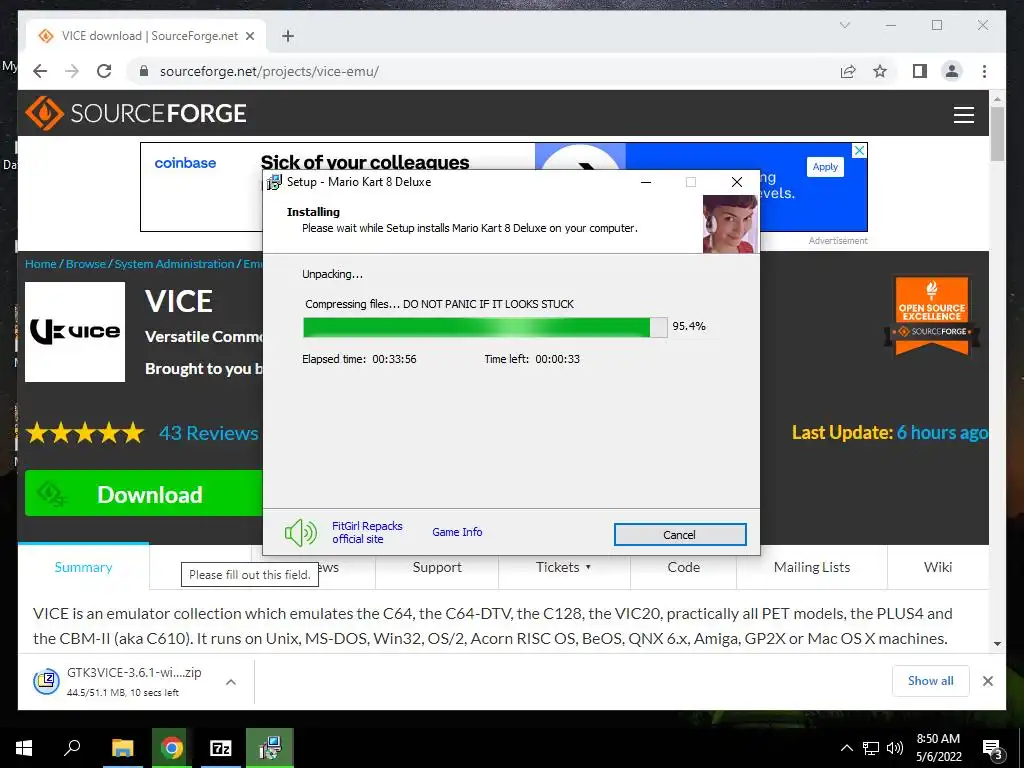
Task: Open the notification center
Action: pyautogui.click(x=992, y=750)
